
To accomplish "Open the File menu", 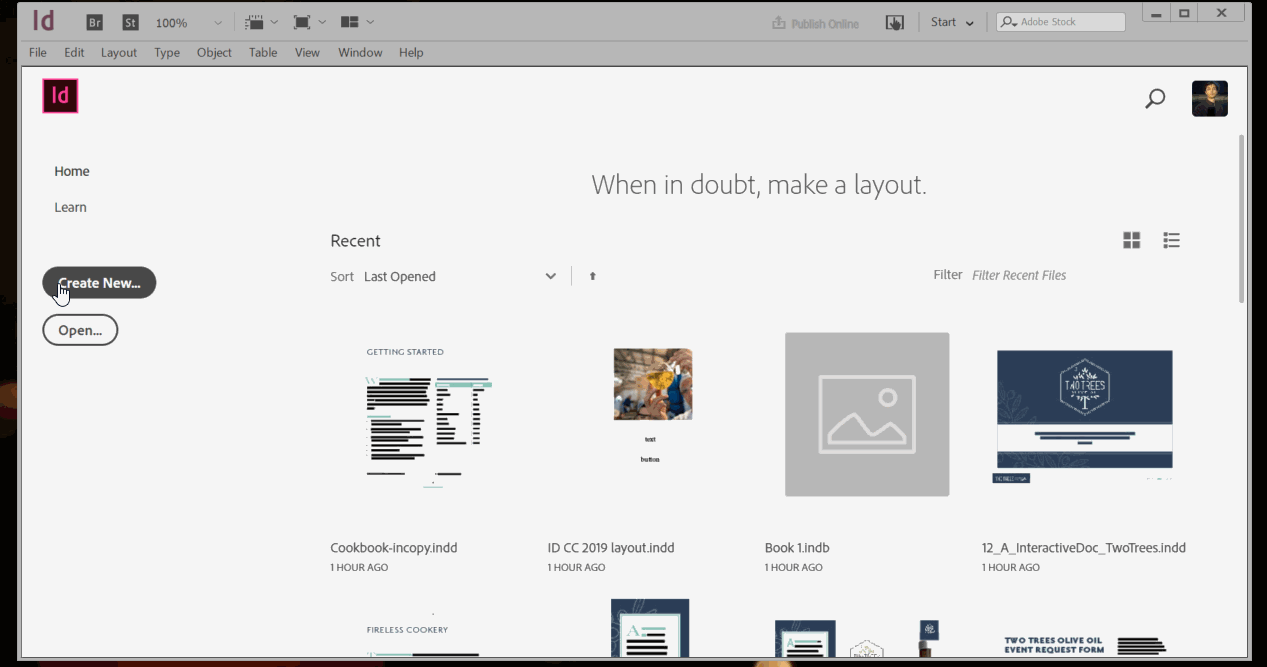I will [x=38, y=52].
